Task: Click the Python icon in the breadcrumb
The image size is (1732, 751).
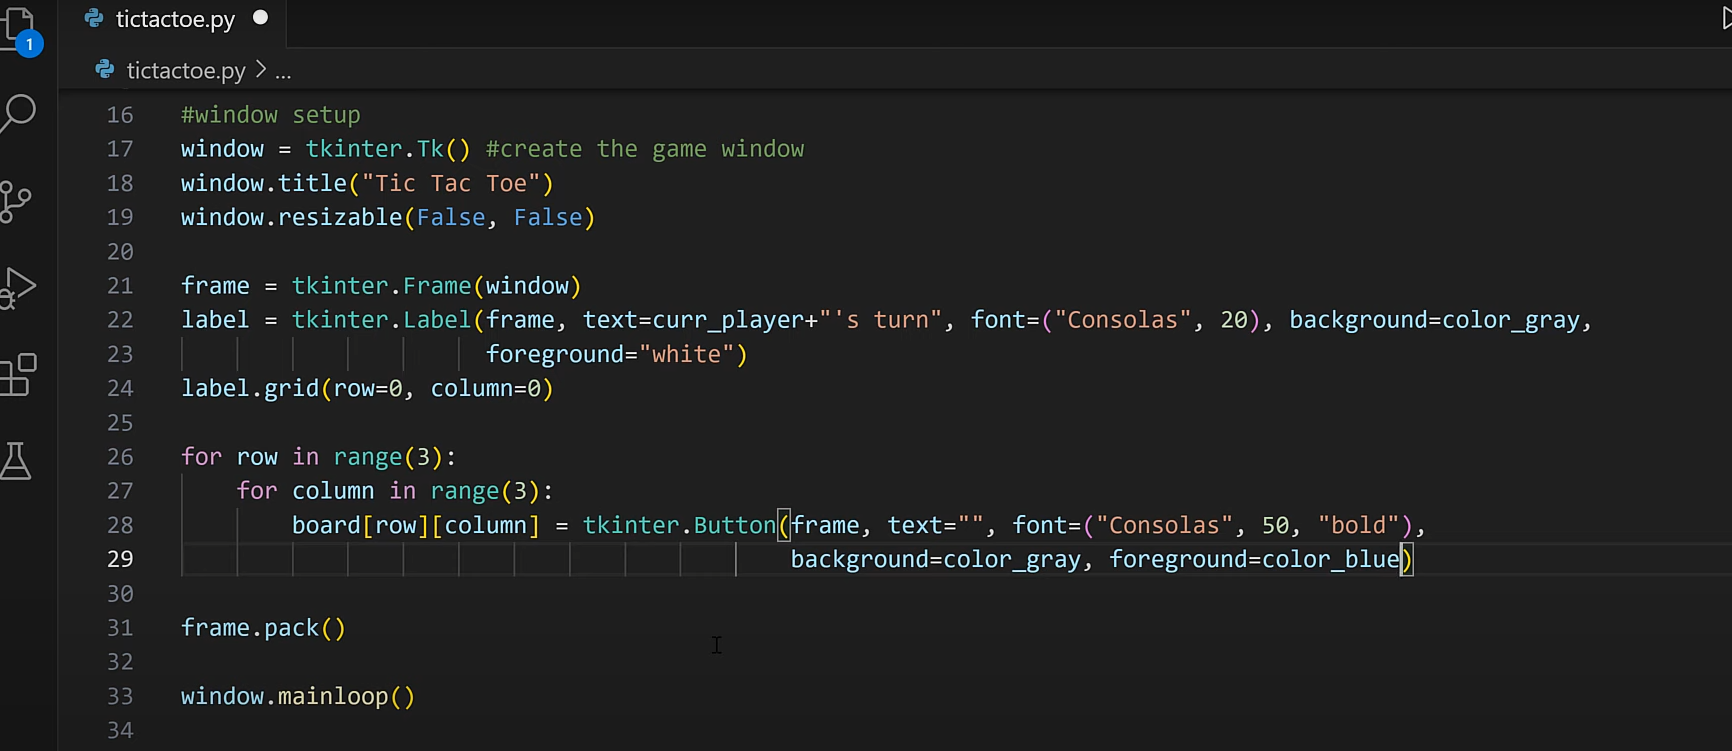Action: tap(104, 70)
